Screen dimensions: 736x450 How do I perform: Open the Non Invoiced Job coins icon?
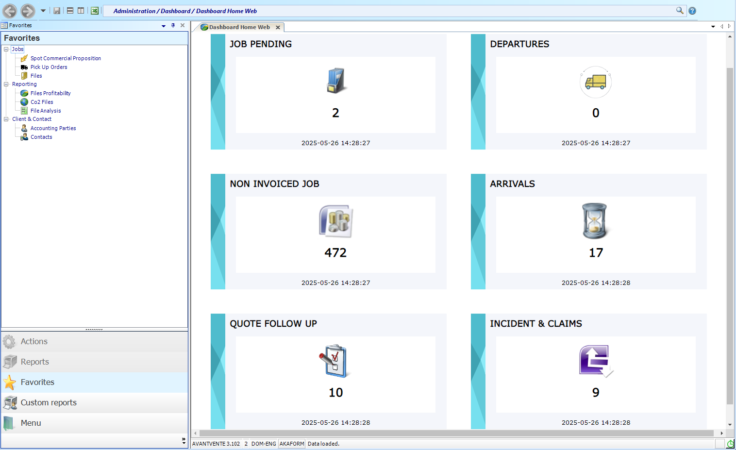pyautogui.click(x=336, y=221)
